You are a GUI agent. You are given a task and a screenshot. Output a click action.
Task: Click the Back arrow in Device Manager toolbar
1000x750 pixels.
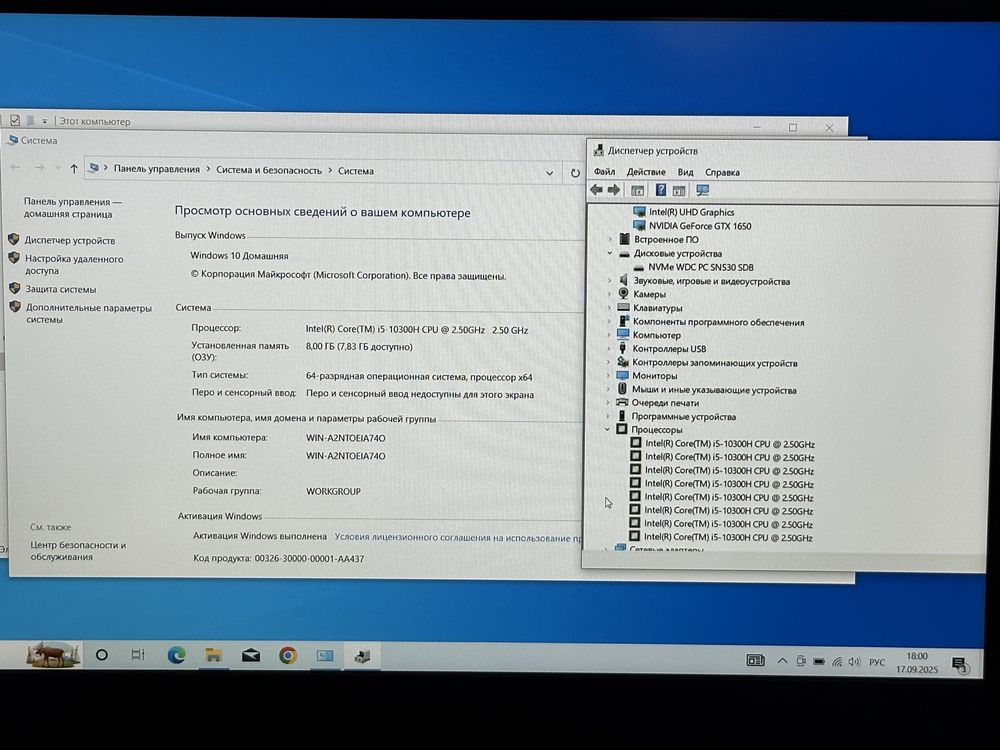coord(596,190)
